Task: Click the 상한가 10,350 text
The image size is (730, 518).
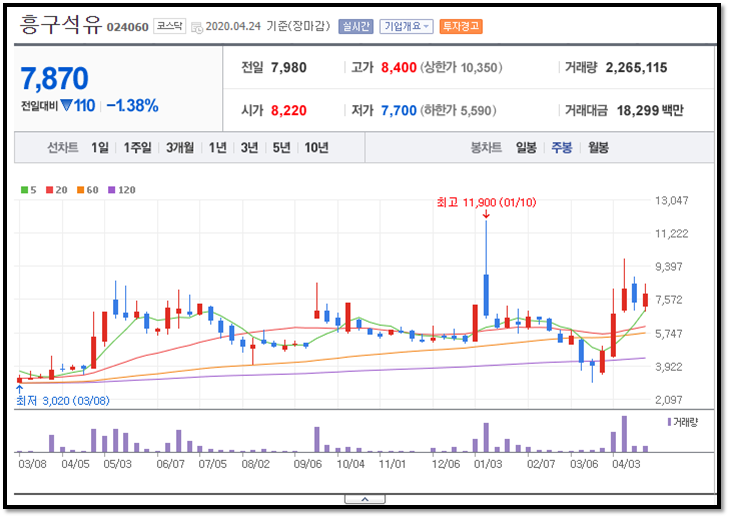Action: pyautogui.click(x=461, y=67)
